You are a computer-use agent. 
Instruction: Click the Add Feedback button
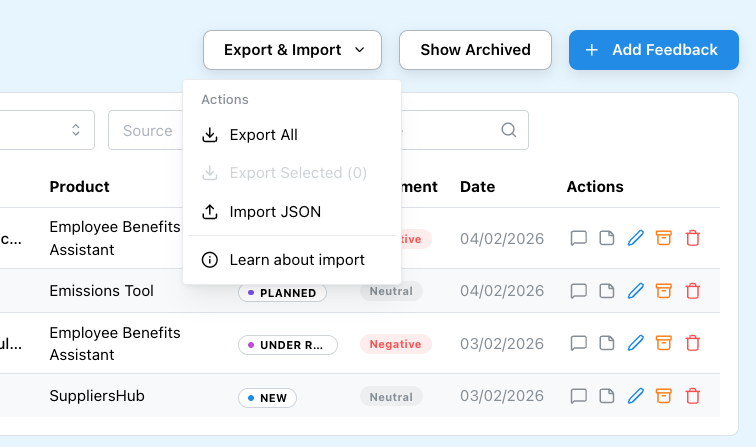651,50
